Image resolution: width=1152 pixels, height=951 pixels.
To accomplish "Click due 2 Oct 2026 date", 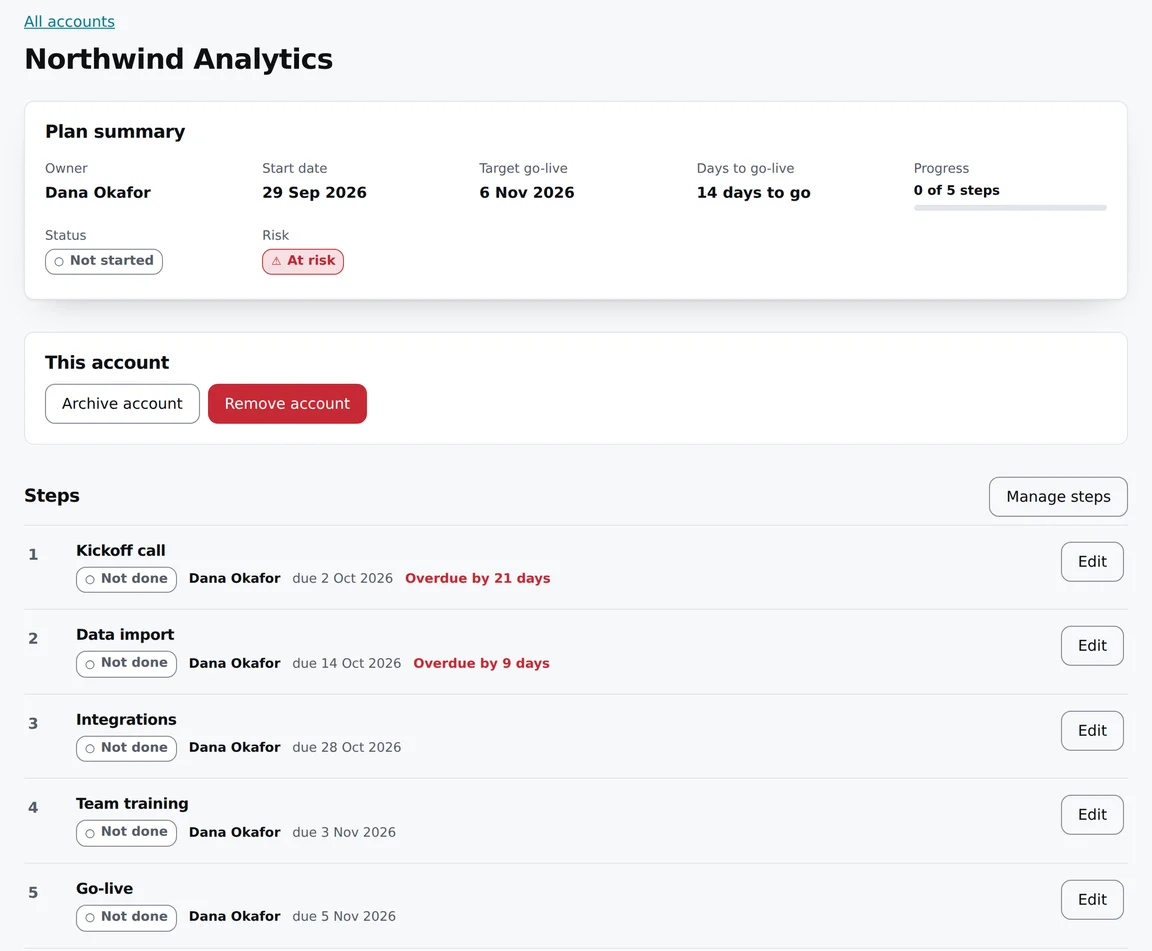I will [x=342, y=578].
